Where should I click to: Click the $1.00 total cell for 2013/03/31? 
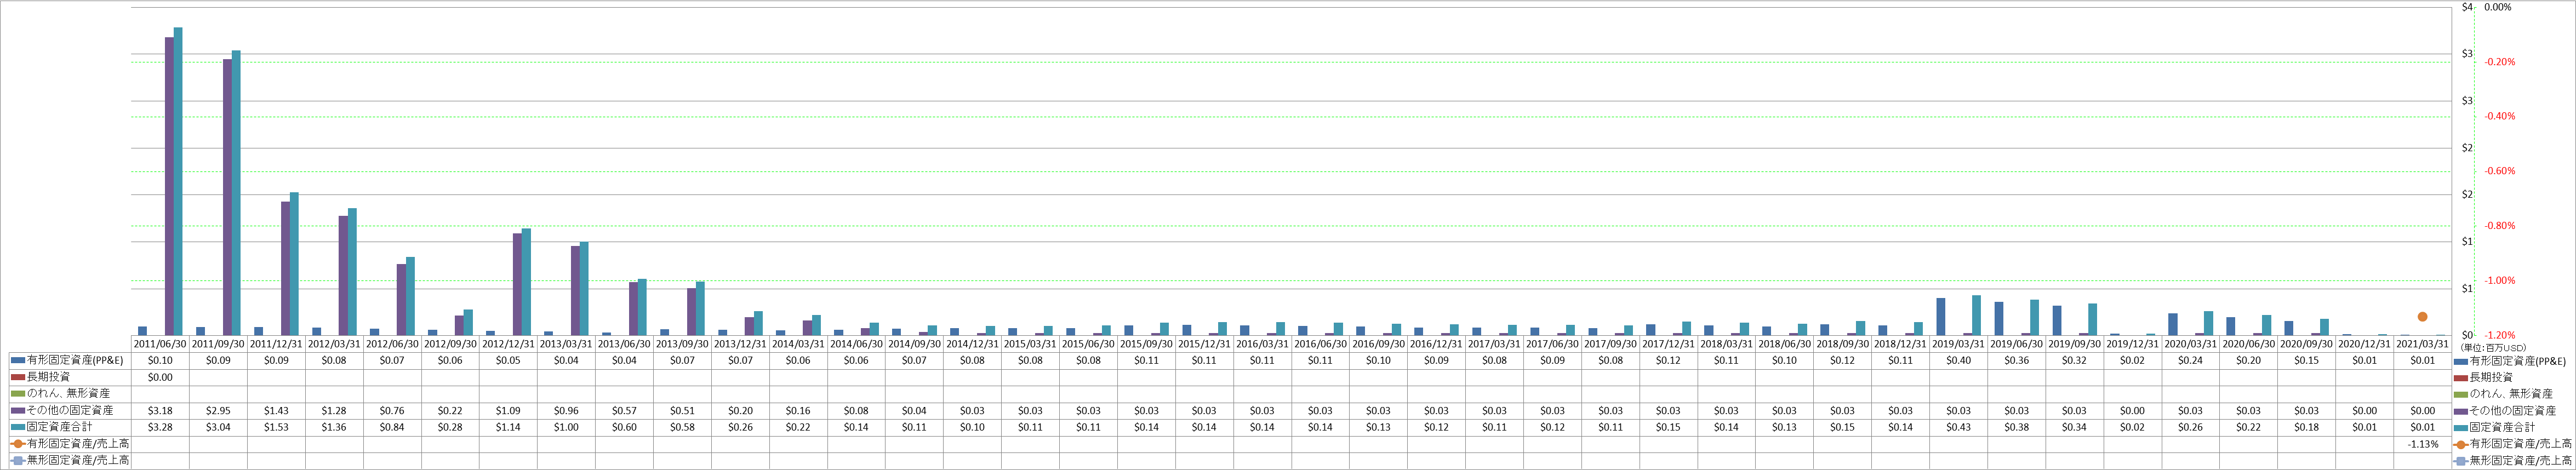tap(566, 427)
